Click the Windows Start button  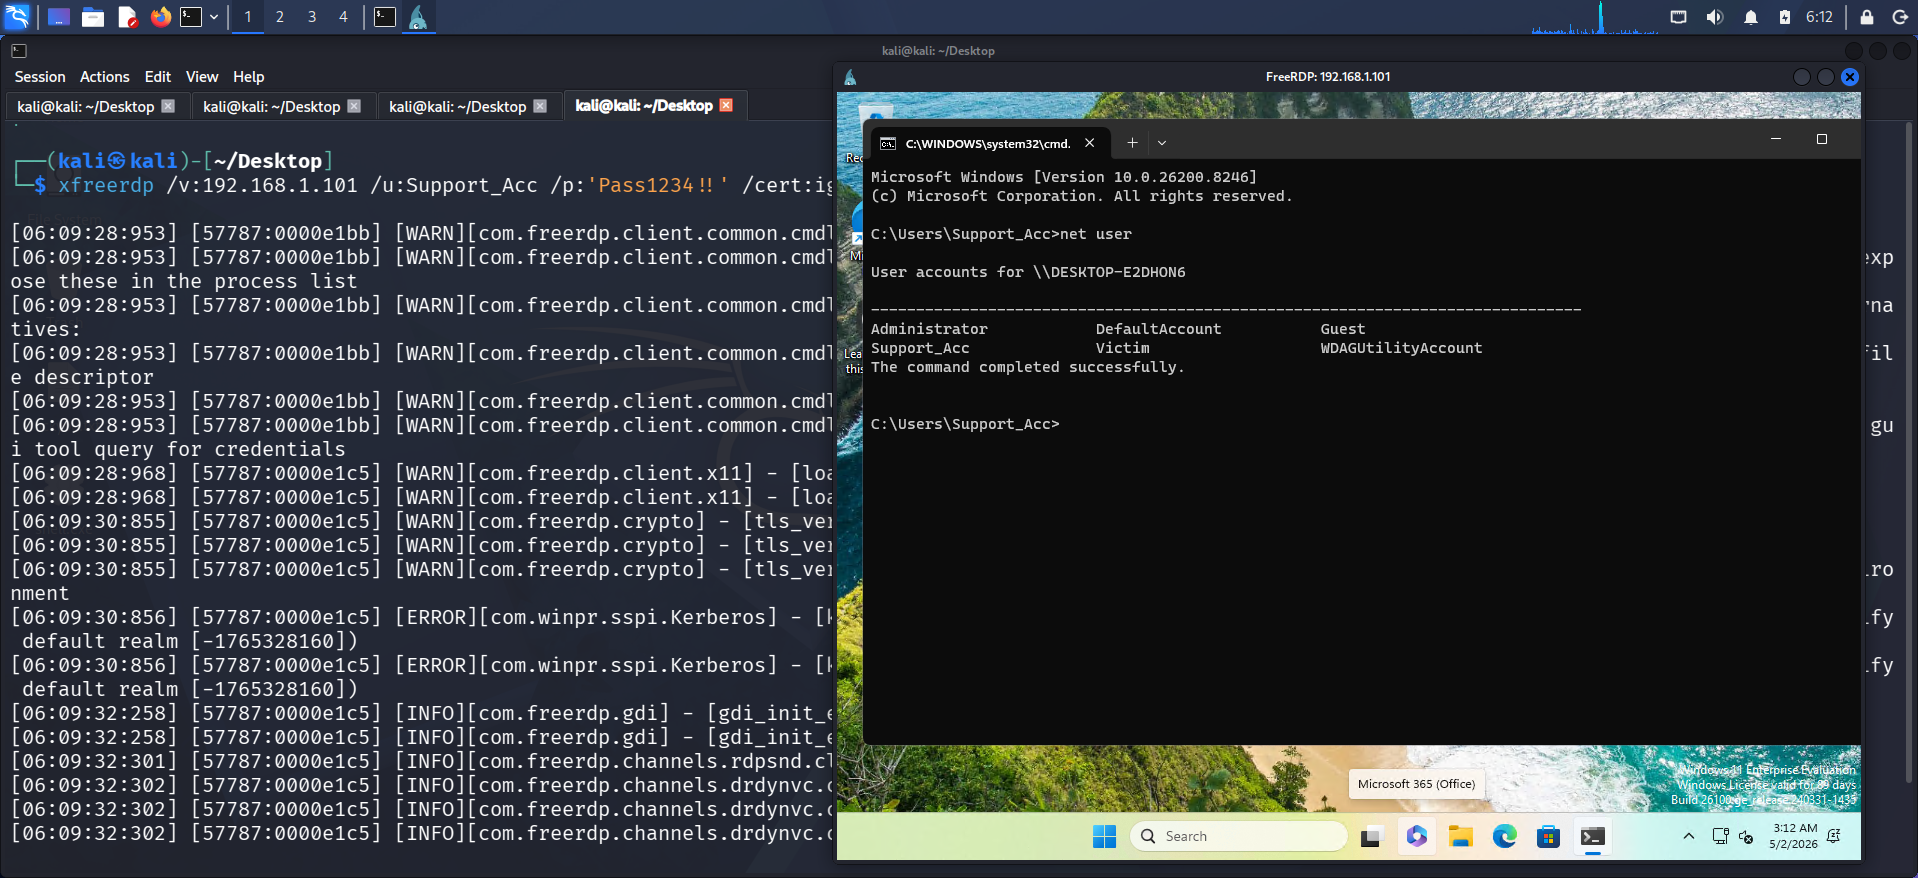(x=1104, y=837)
